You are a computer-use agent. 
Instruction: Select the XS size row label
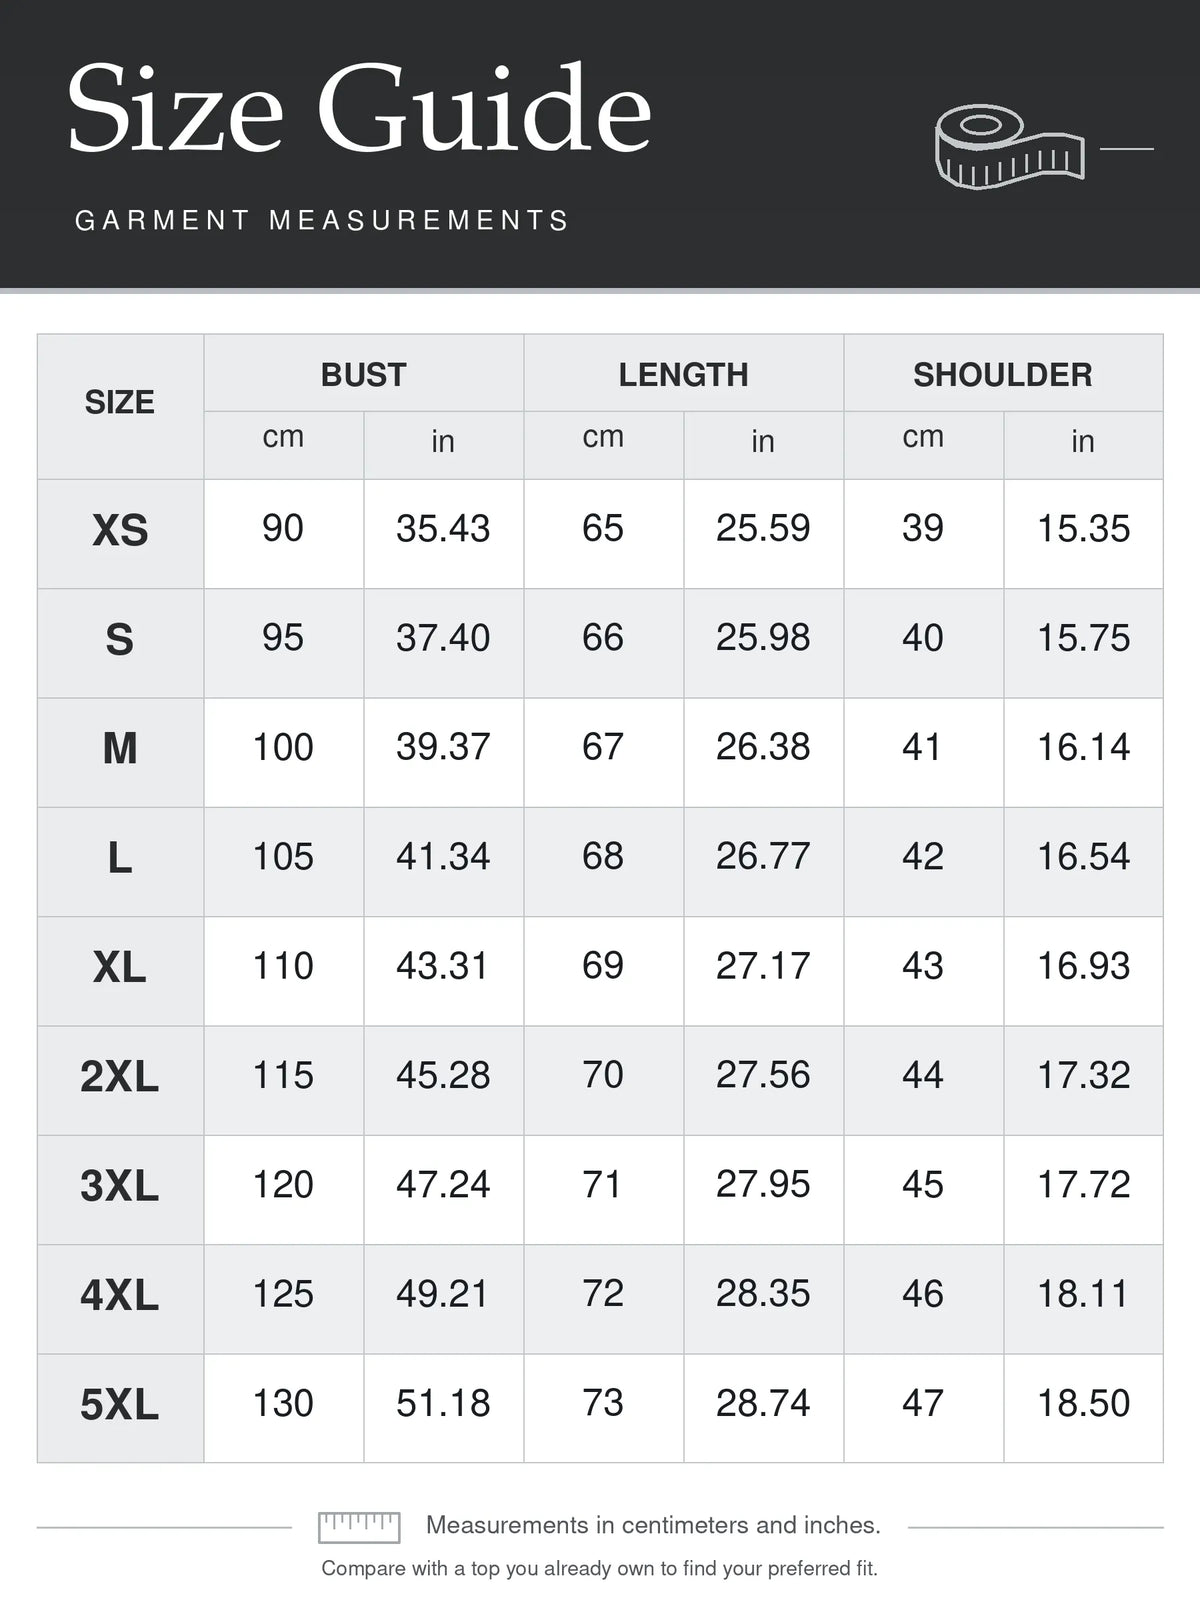120,530
